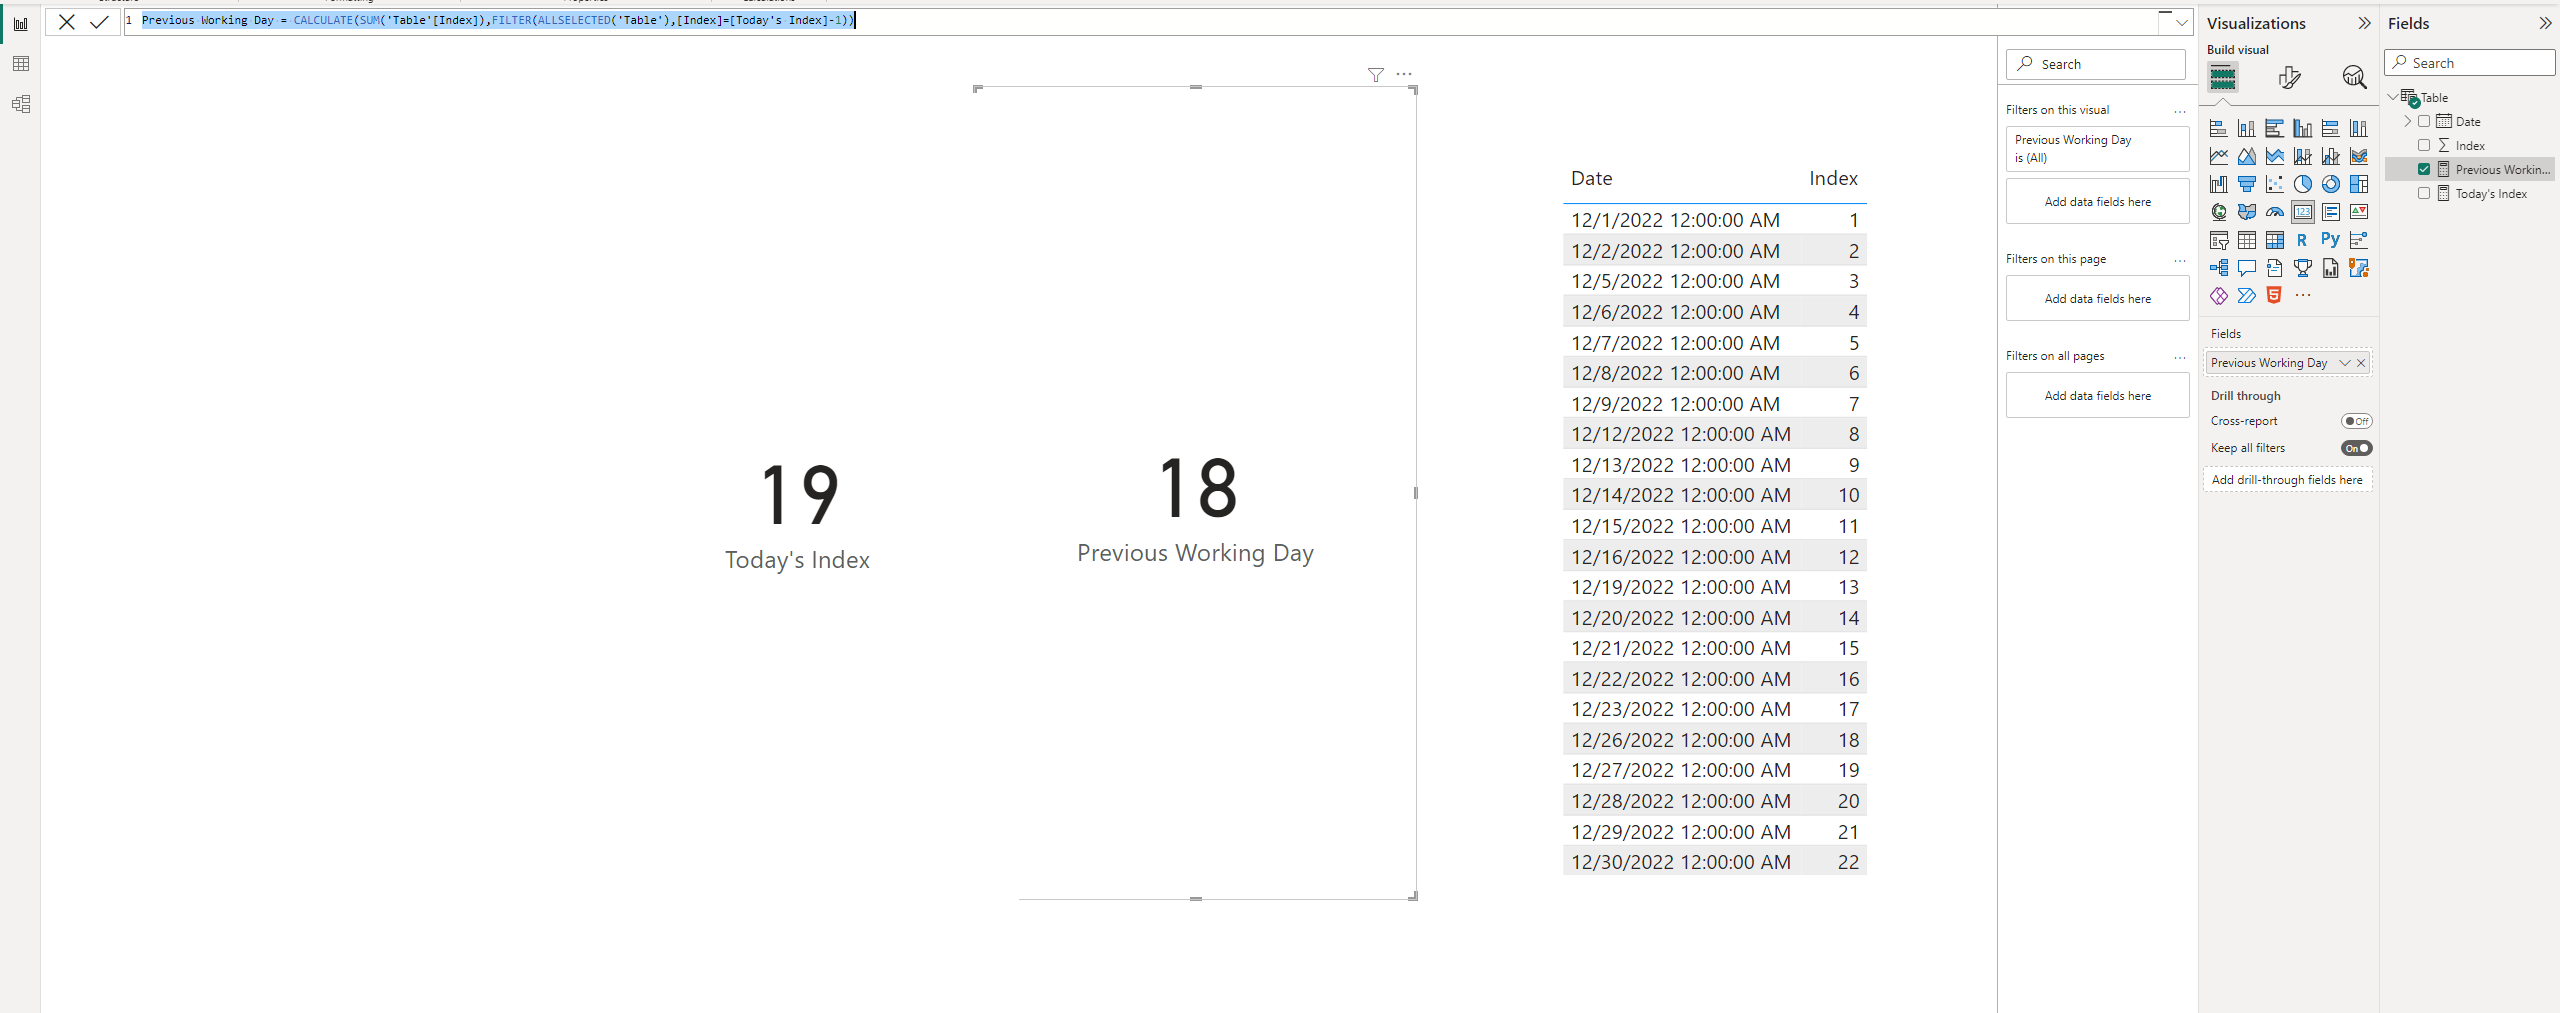Open Previous Working Day field well dropdown
This screenshot has height=1013, width=2560.
point(2345,363)
